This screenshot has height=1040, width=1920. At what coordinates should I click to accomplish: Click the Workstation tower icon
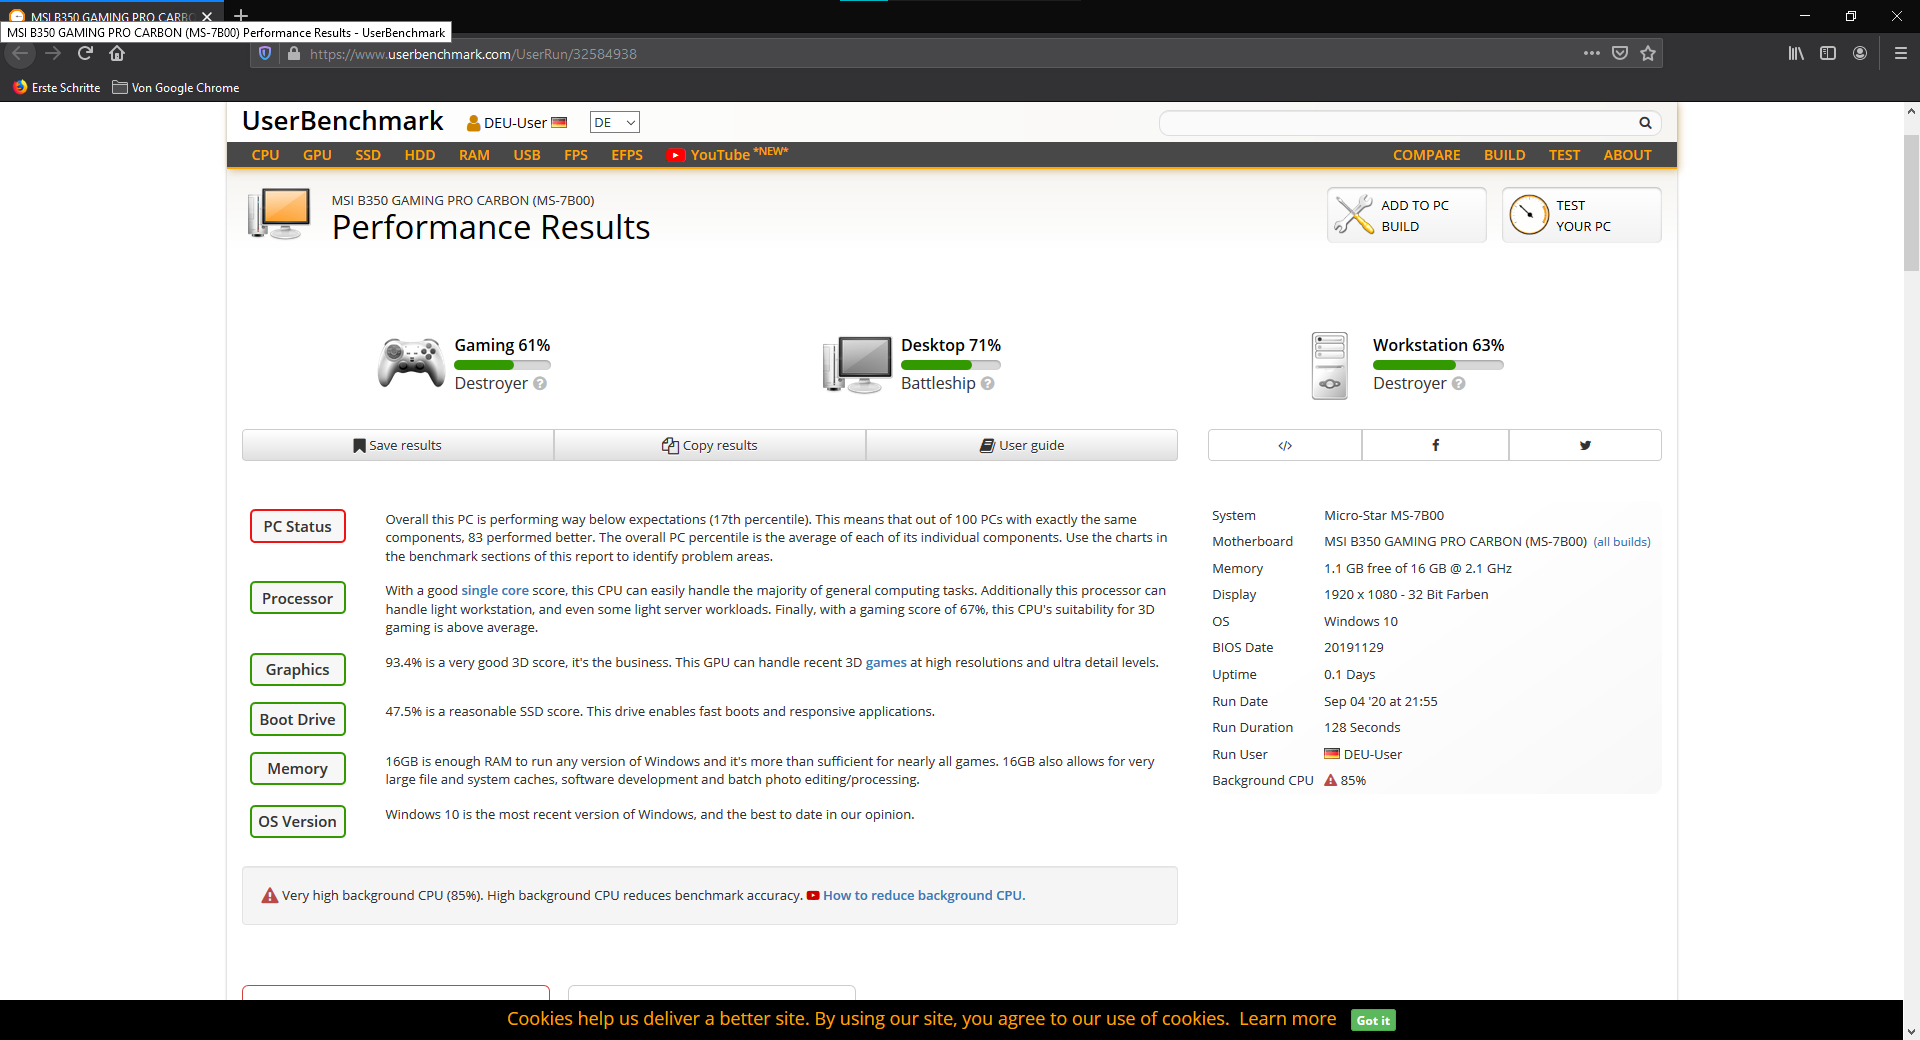(x=1329, y=366)
